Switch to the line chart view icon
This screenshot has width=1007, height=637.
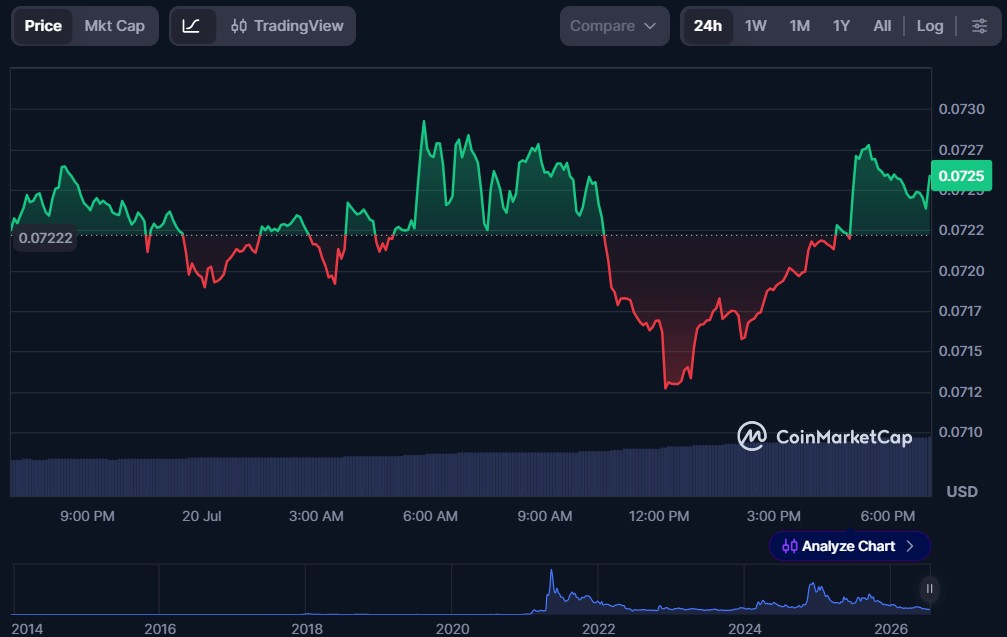pyautogui.click(x=191, y=26)
